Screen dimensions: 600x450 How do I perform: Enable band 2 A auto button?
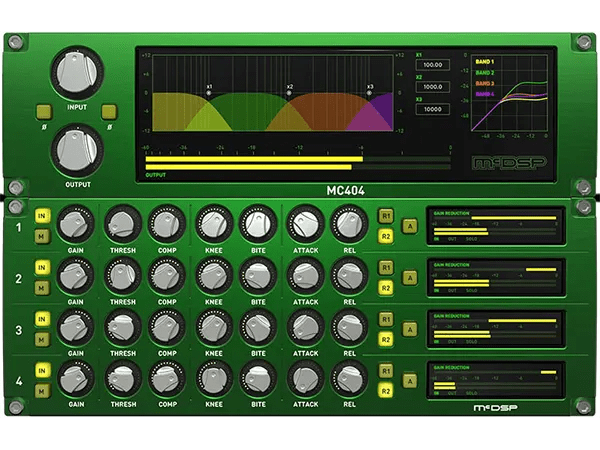coord(410,278)
